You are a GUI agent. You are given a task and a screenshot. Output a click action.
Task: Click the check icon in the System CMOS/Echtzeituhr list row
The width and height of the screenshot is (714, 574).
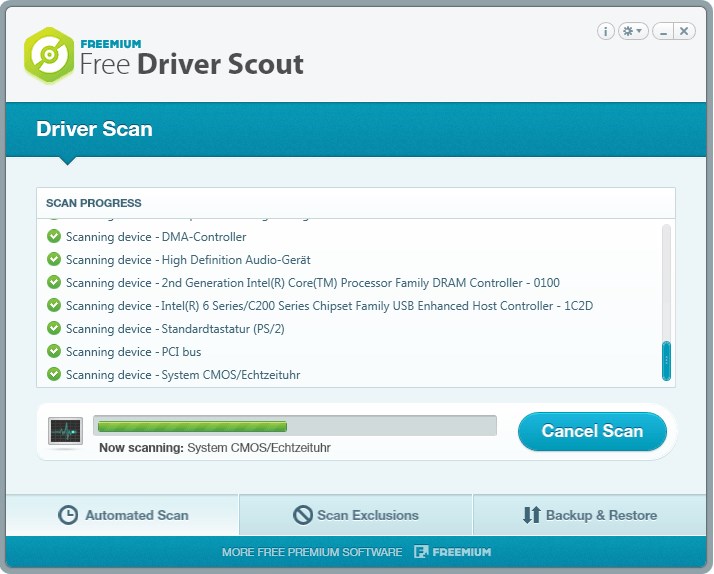point(54,374)
